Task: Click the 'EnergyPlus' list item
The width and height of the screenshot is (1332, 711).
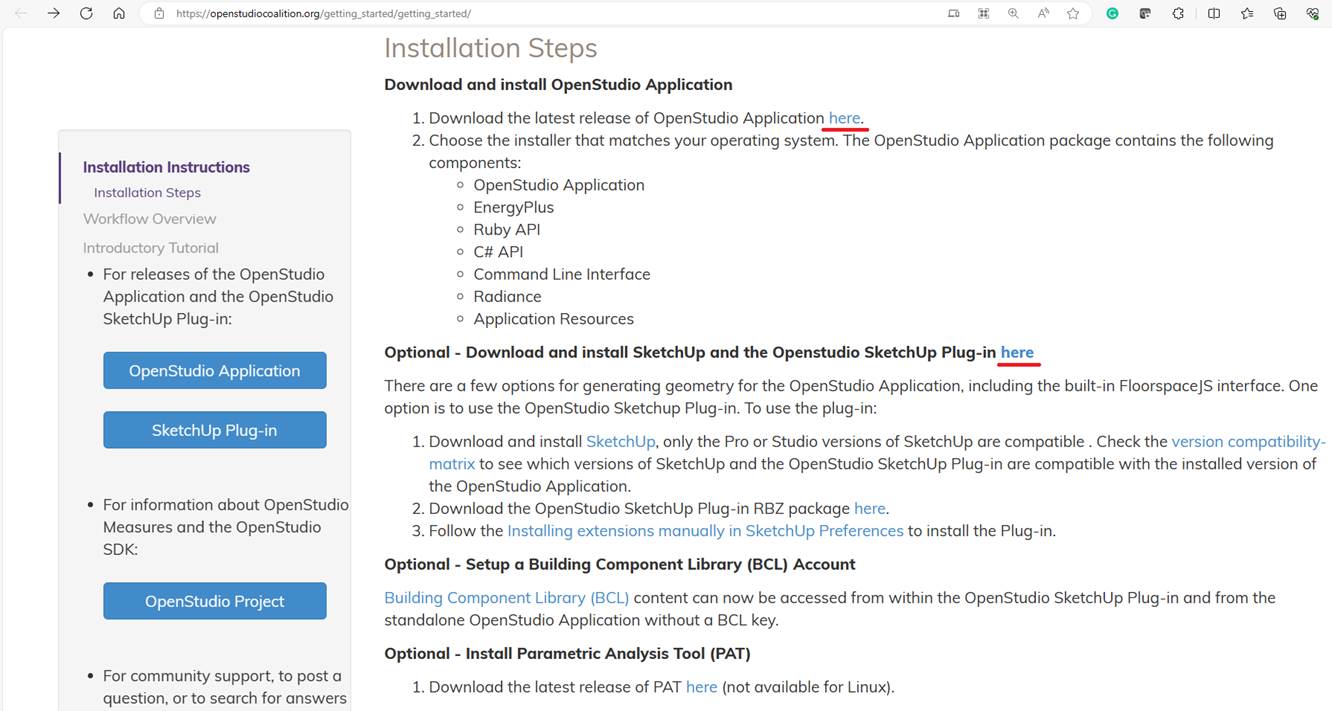Action: pos(514,208)
